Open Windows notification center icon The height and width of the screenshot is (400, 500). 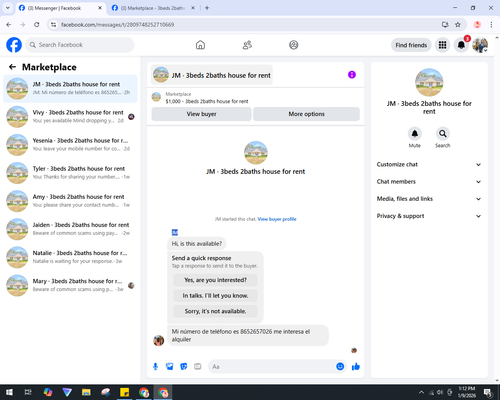coord(488,392)
